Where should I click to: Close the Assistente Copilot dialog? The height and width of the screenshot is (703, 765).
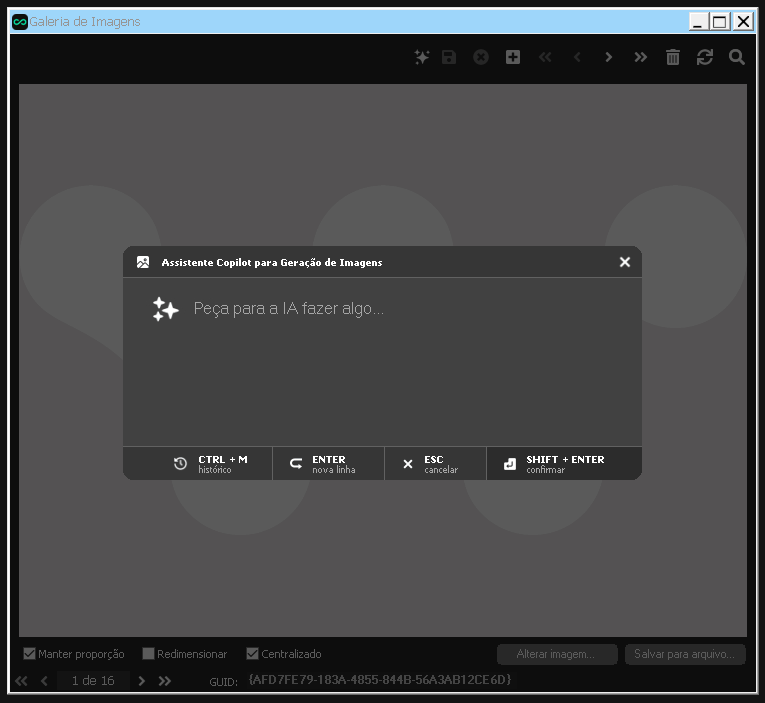[x=625, y=262]
